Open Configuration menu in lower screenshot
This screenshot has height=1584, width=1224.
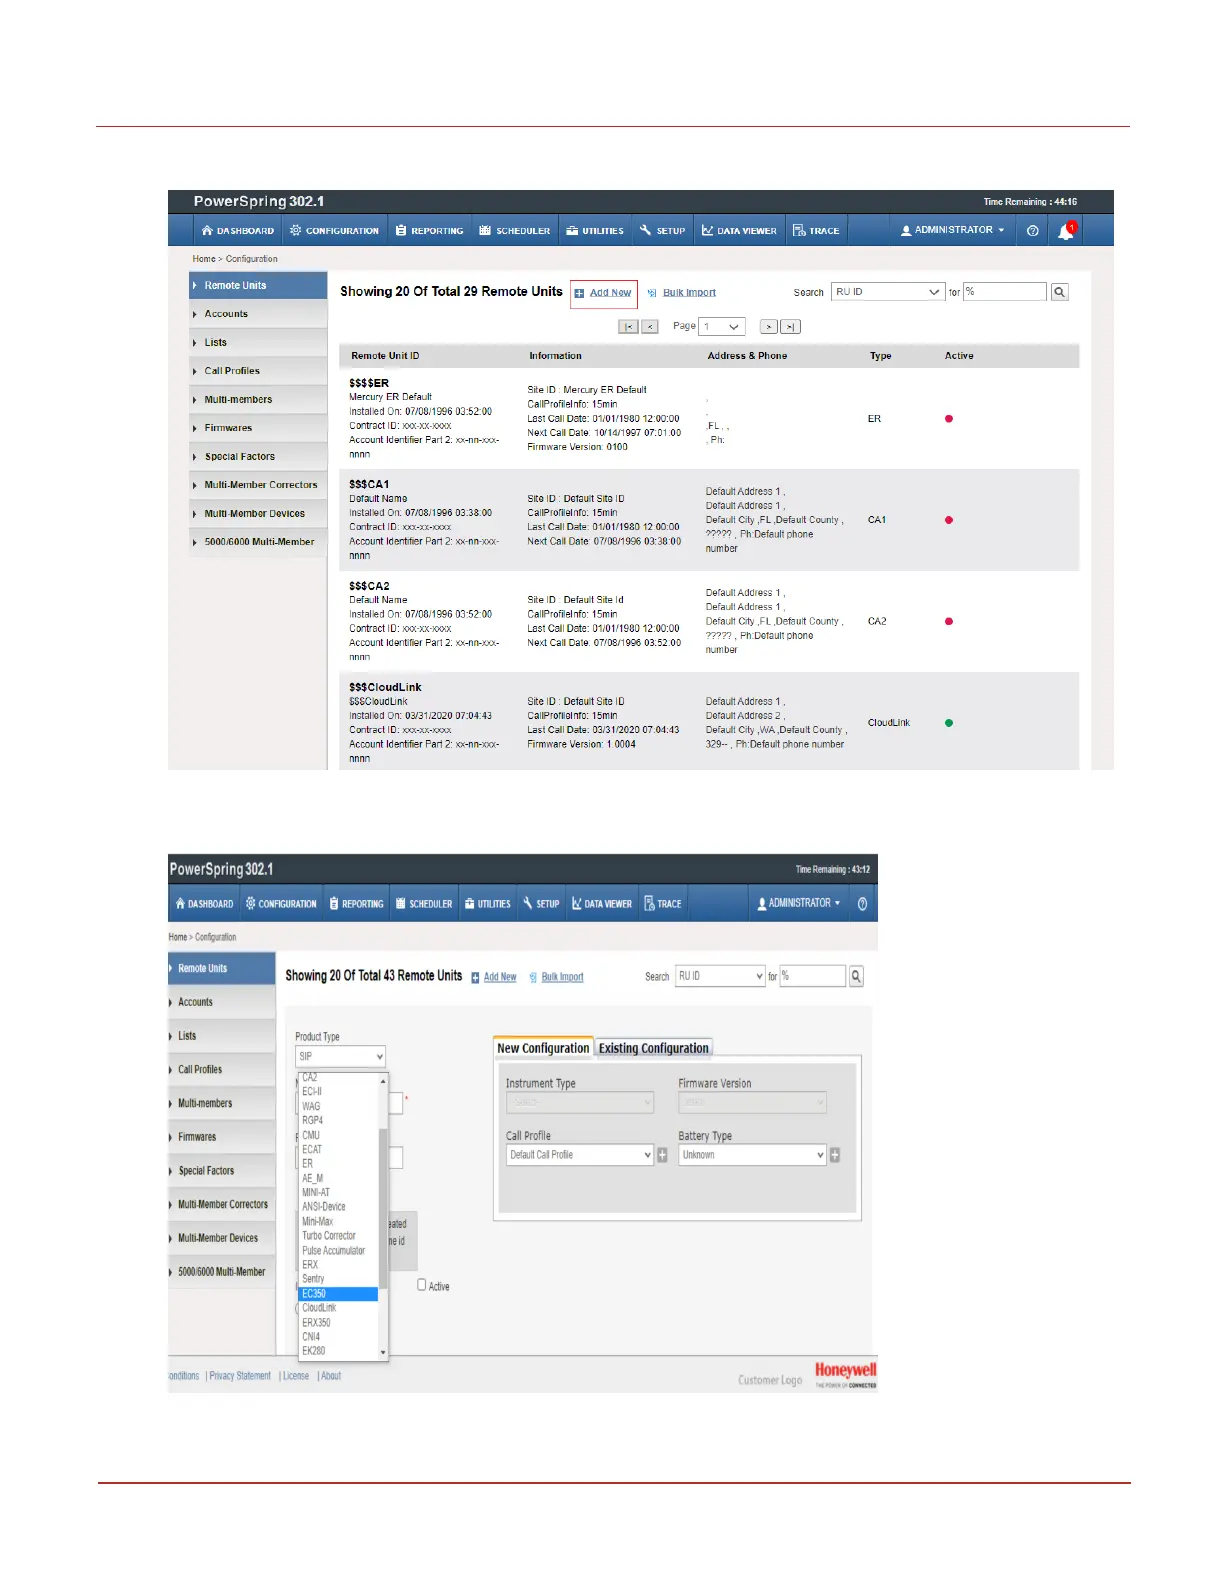click(281, 904)
